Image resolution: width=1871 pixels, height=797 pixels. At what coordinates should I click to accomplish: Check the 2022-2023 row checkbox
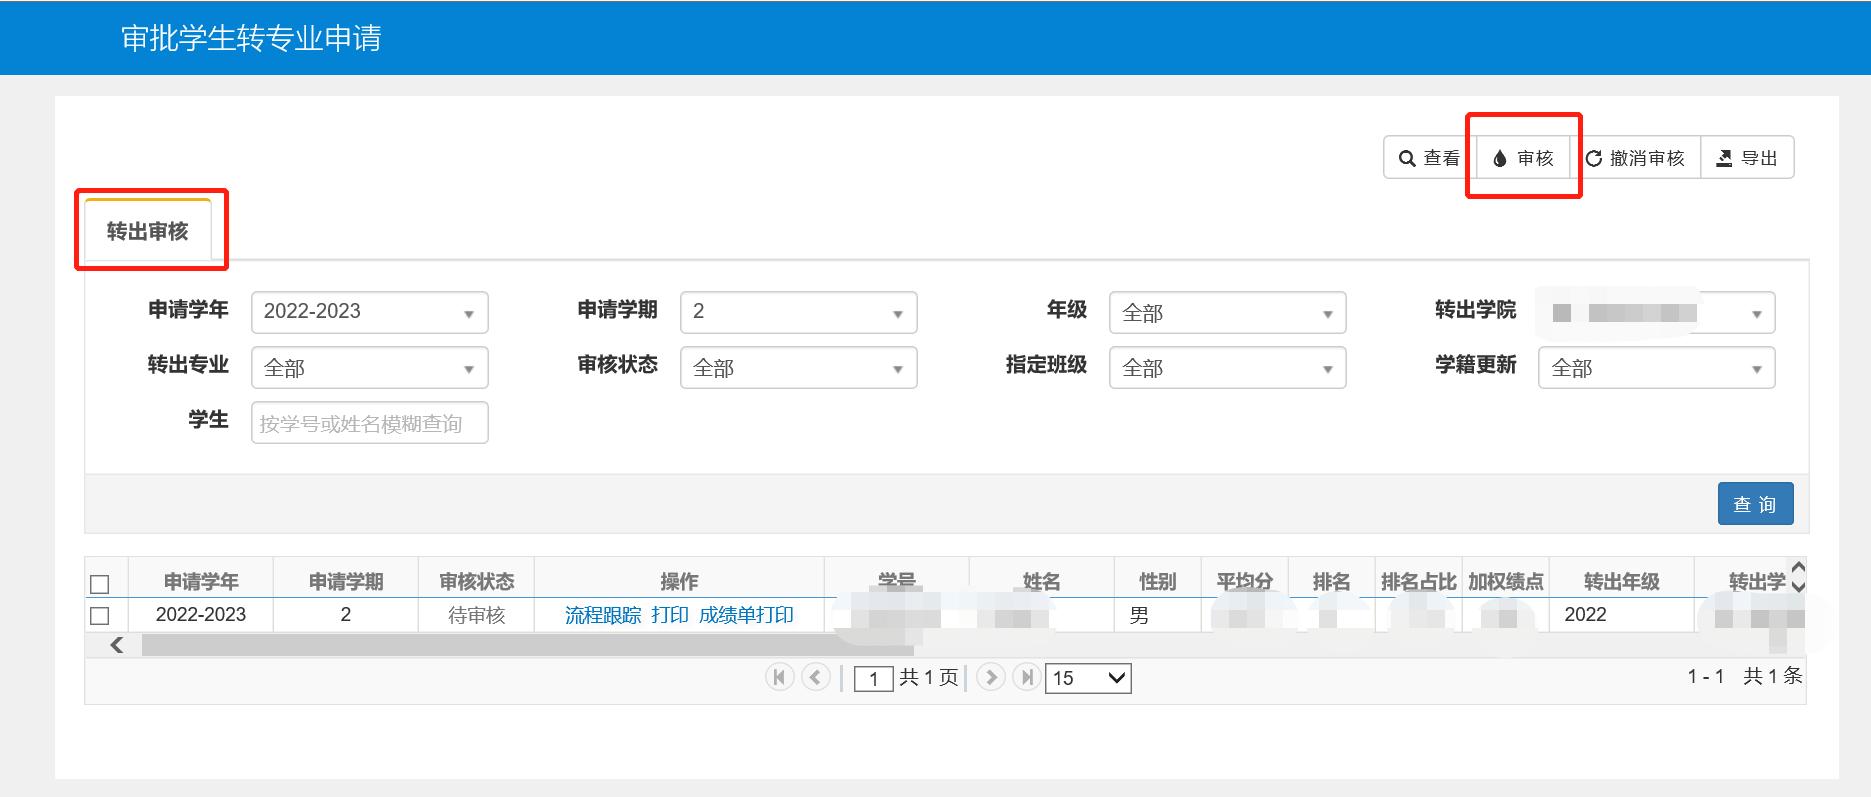100,615
